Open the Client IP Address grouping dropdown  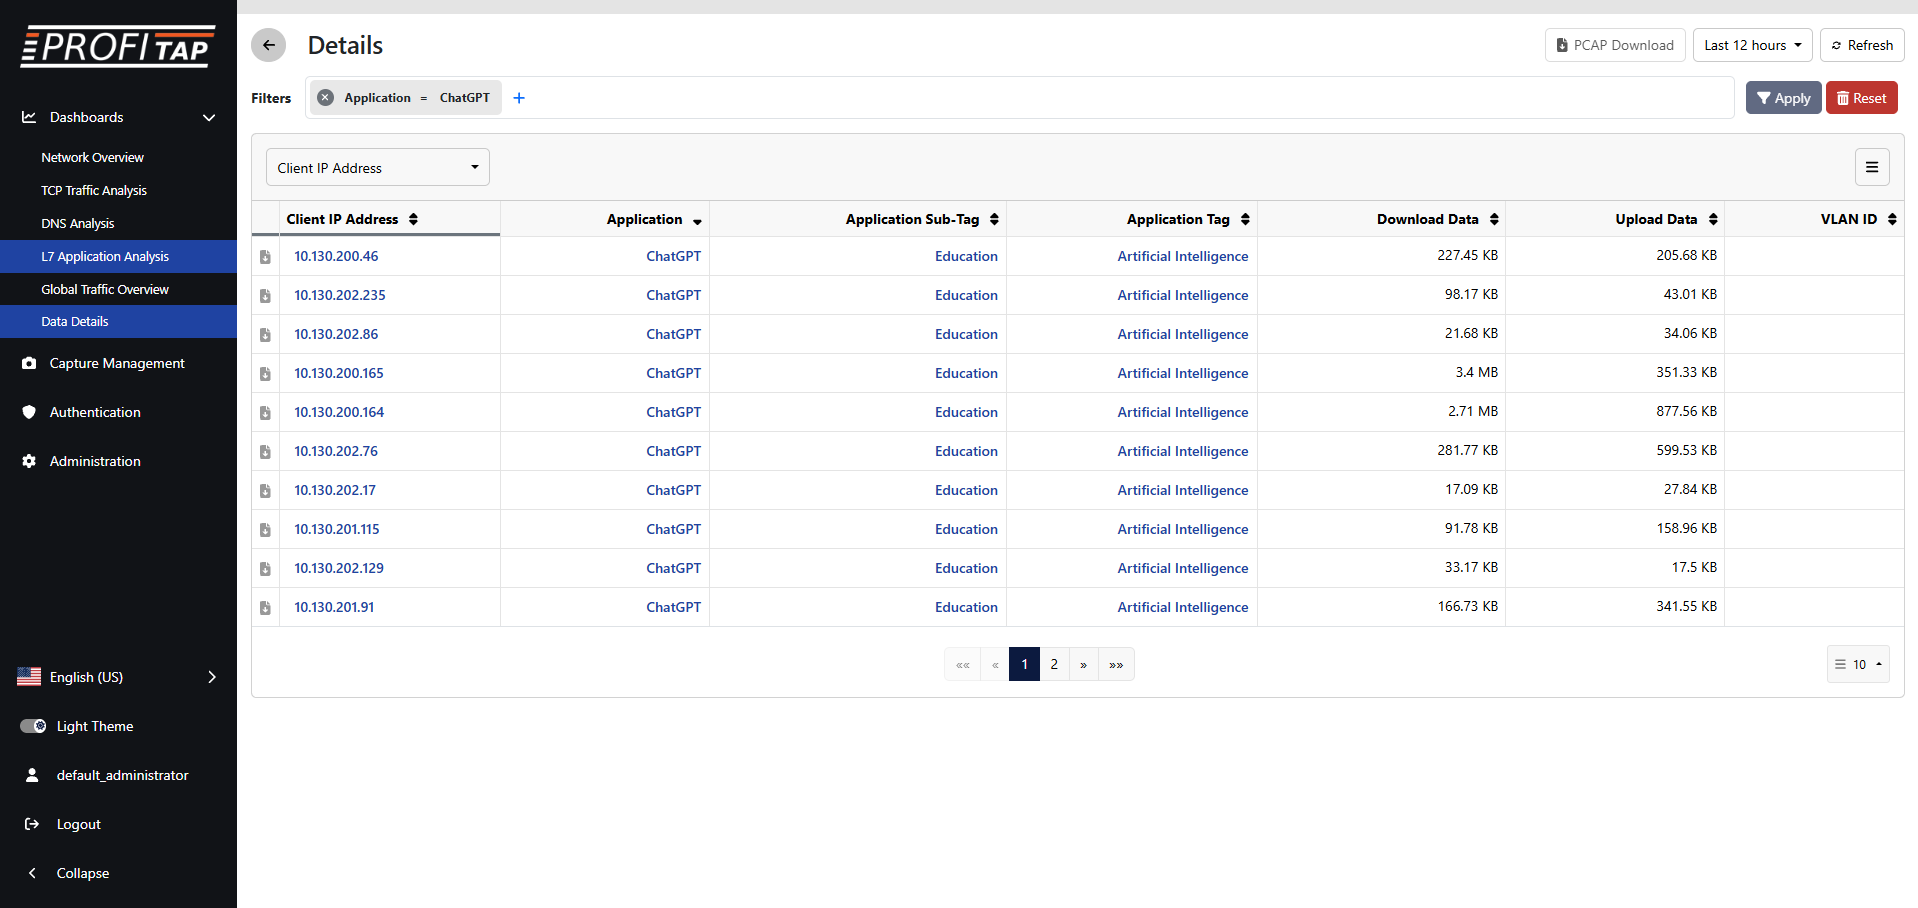pos(378,167)
